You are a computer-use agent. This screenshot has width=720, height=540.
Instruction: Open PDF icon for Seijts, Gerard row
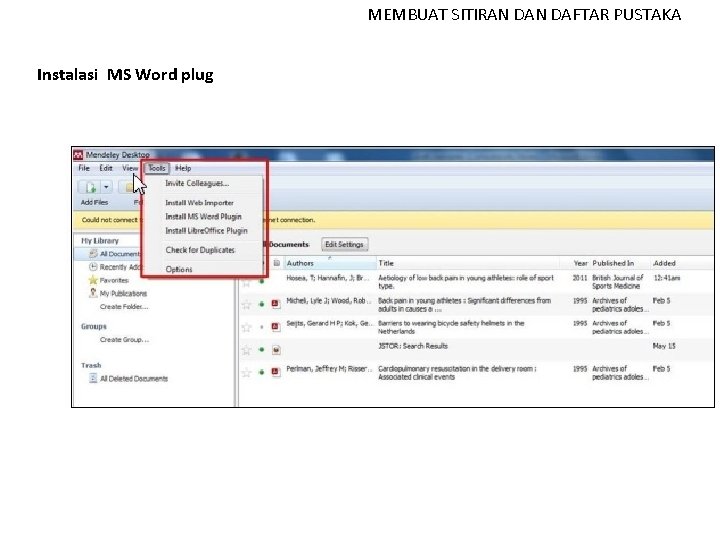click(276, 326)
